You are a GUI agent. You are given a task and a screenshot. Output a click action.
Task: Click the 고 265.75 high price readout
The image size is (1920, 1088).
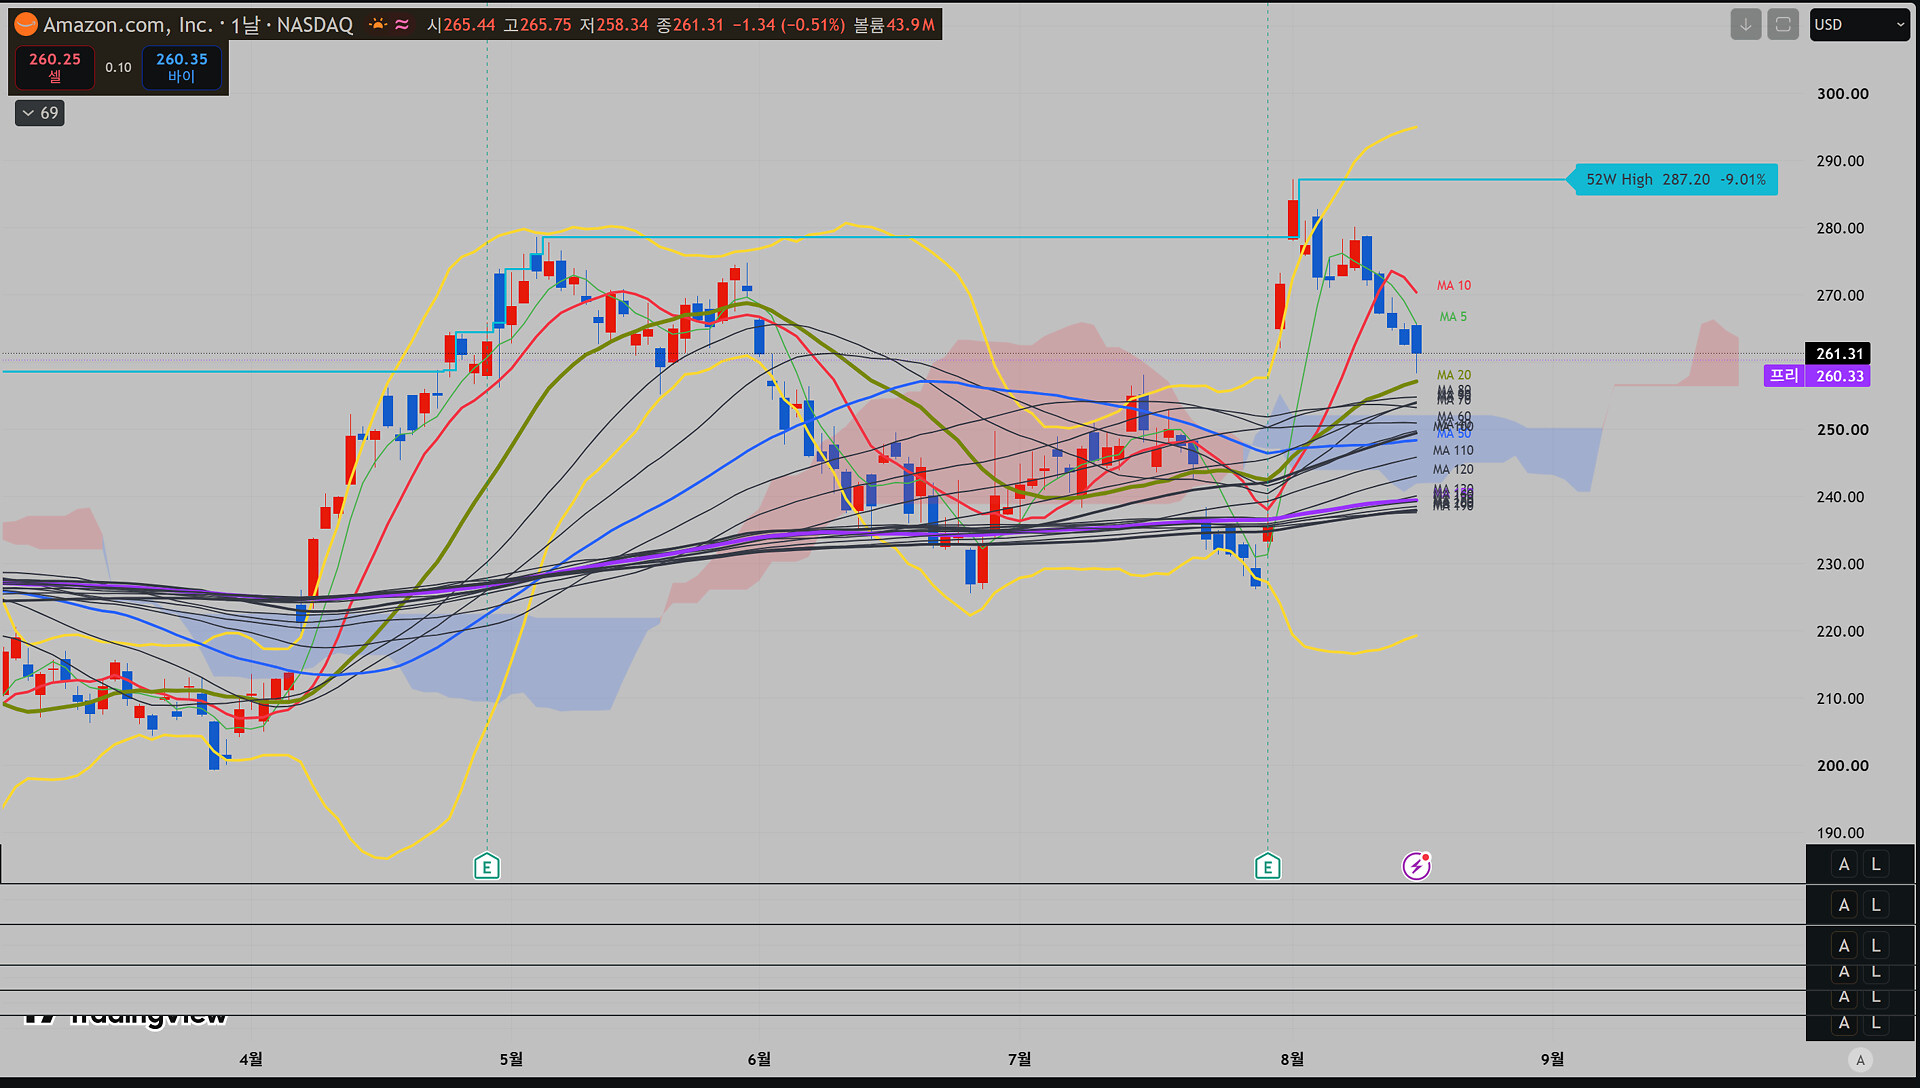point(537,24)
